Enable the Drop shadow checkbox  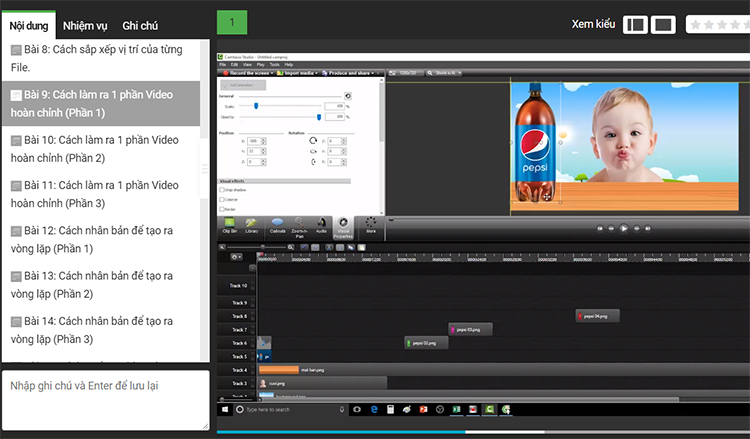pos(222,189)
